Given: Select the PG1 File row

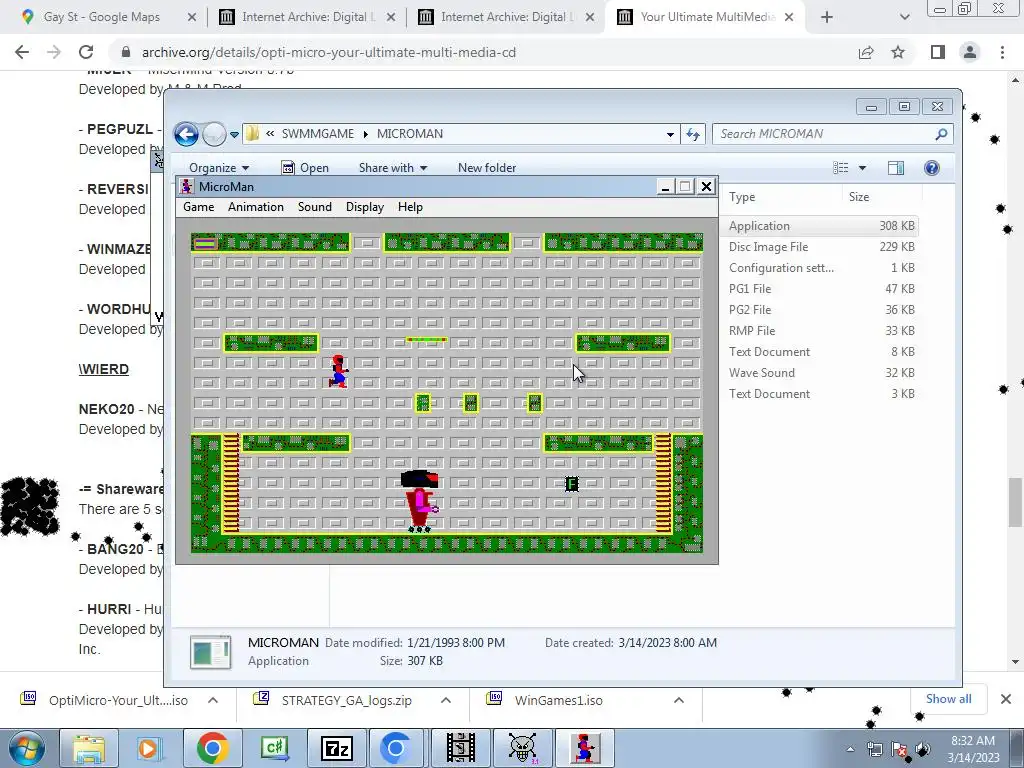Looking at the screenshot, I should pyautogui.click(x=821, y=289).
